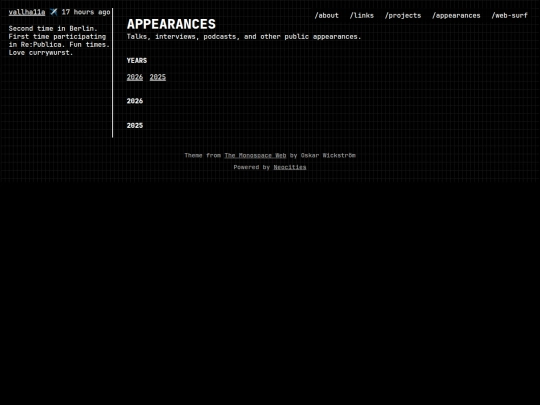540x405 pixels.
Task: Jump to the 2026 year link
Action: [x=135, y=77]
